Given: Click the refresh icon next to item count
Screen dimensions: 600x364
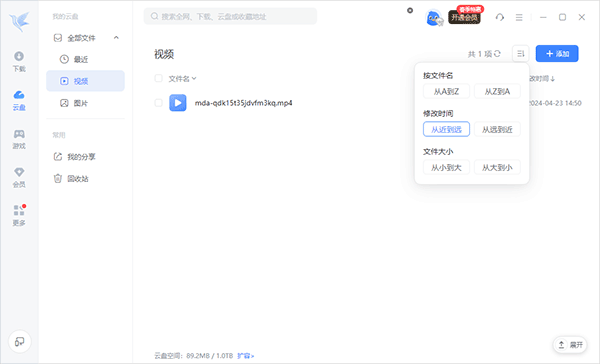Looking at the screenshot, I should tap(497, 54).
